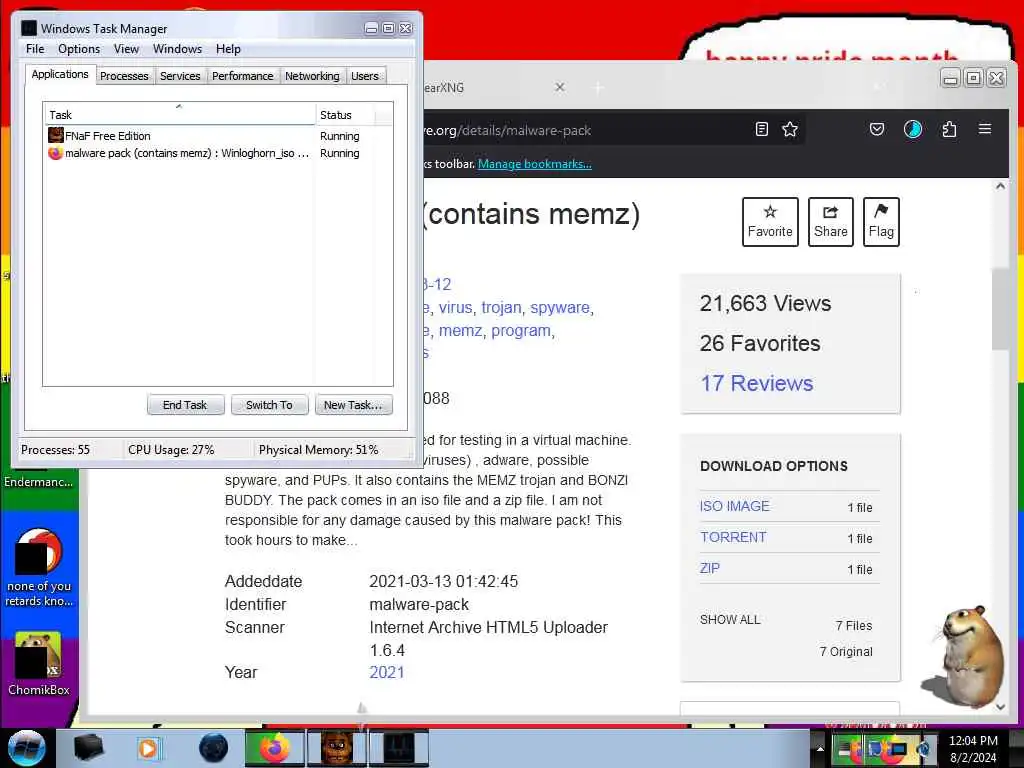Sort by the Task column header
This screenshot has height=768, width=1024.
180,115
